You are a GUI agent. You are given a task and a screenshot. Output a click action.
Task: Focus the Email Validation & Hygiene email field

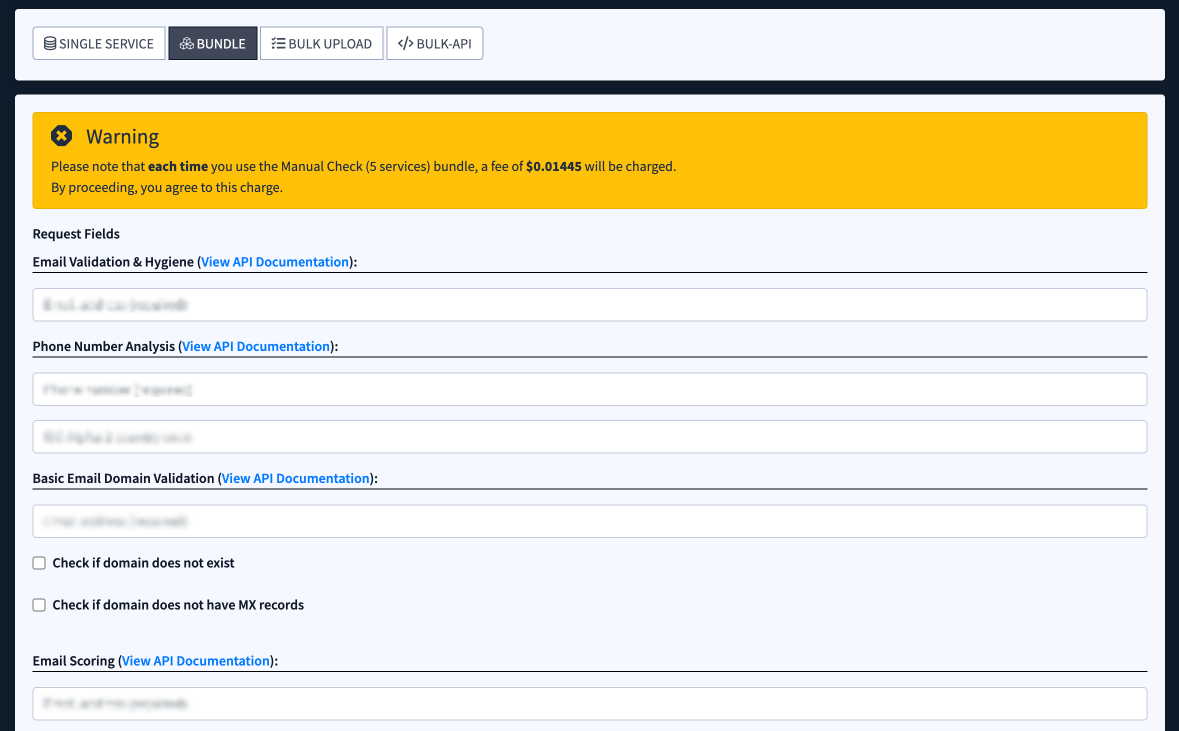pos(590,305)
